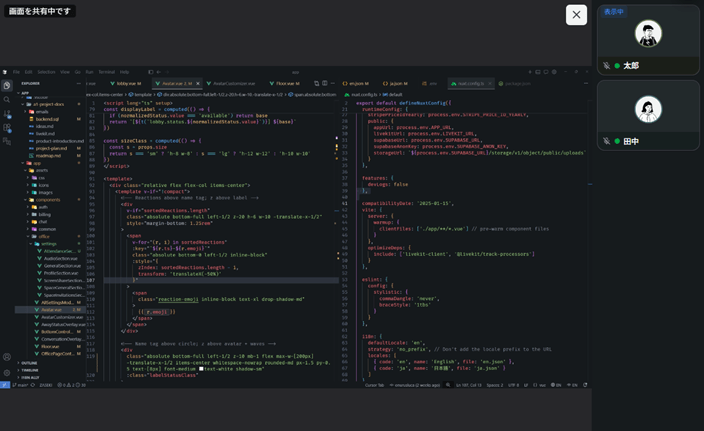This screenshot has width=704, height=431.
Task: Open the Search view in activity bar
Action: [7, 100]
